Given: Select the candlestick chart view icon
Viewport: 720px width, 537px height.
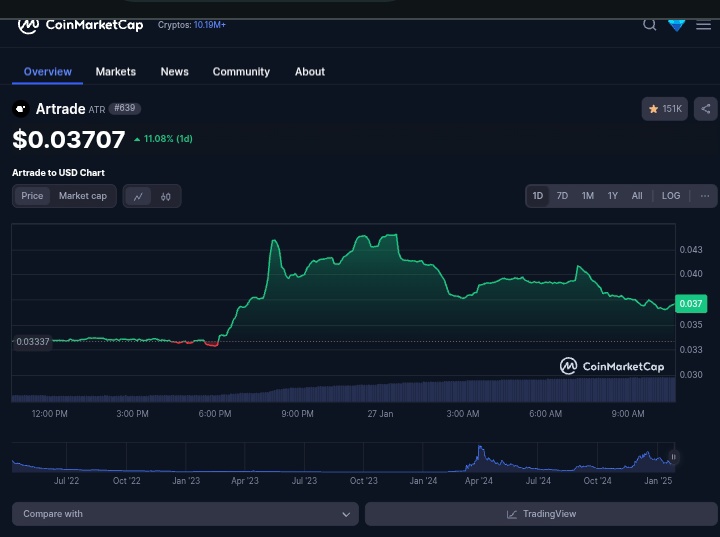Looking at the screenshot, I should tap(166, 197).
